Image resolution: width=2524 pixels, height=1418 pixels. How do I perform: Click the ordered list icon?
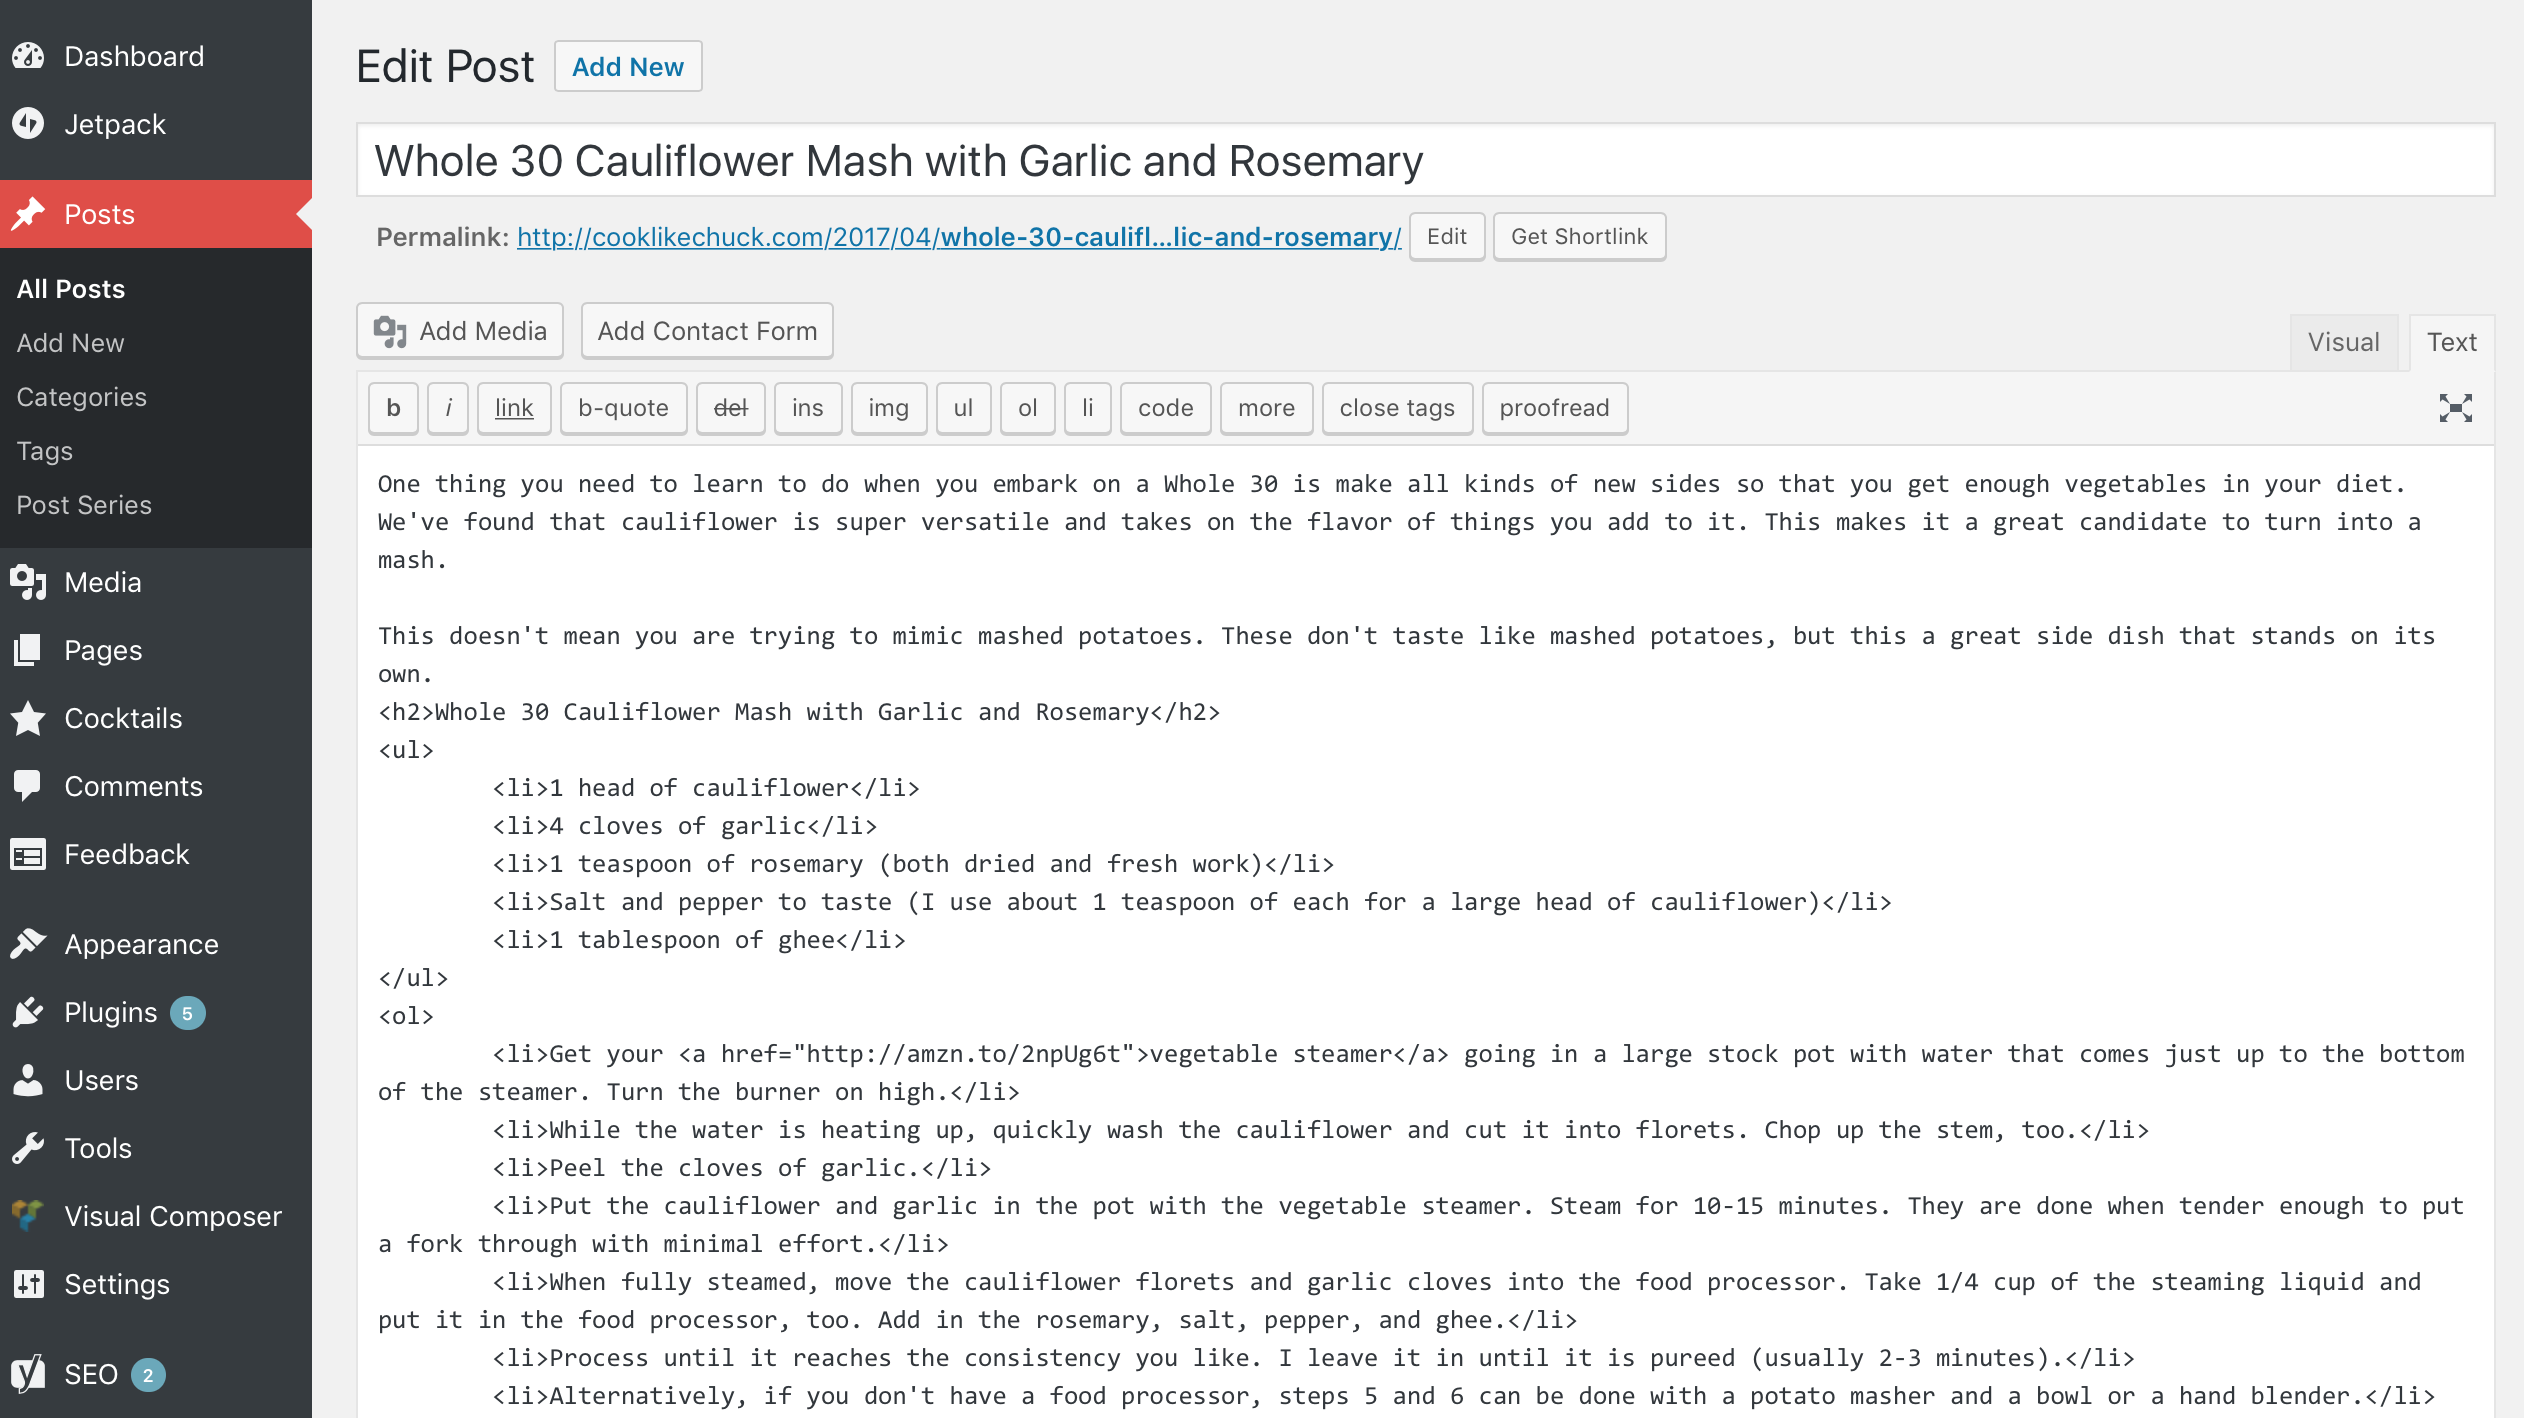[1025, 407]
